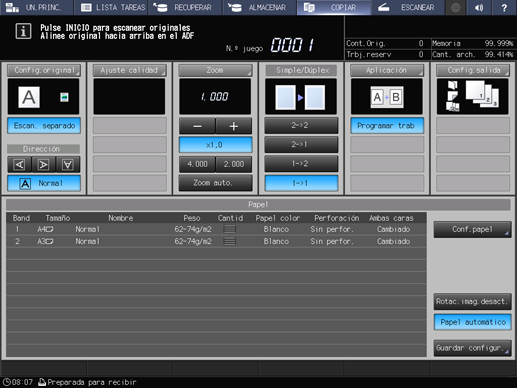This screenshot has height=388, width=517.
Task: Click the Papel section header
Action: click(x=258, y=204)
